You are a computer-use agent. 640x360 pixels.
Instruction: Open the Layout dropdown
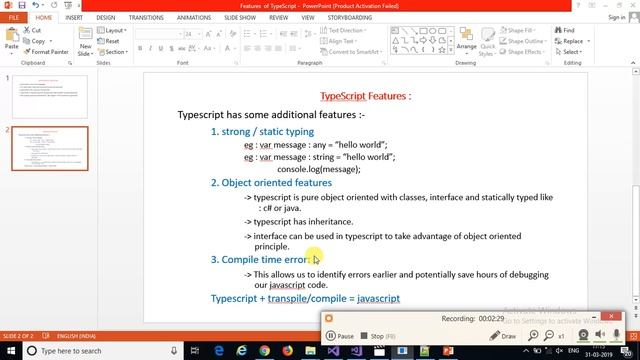point(112,30)
